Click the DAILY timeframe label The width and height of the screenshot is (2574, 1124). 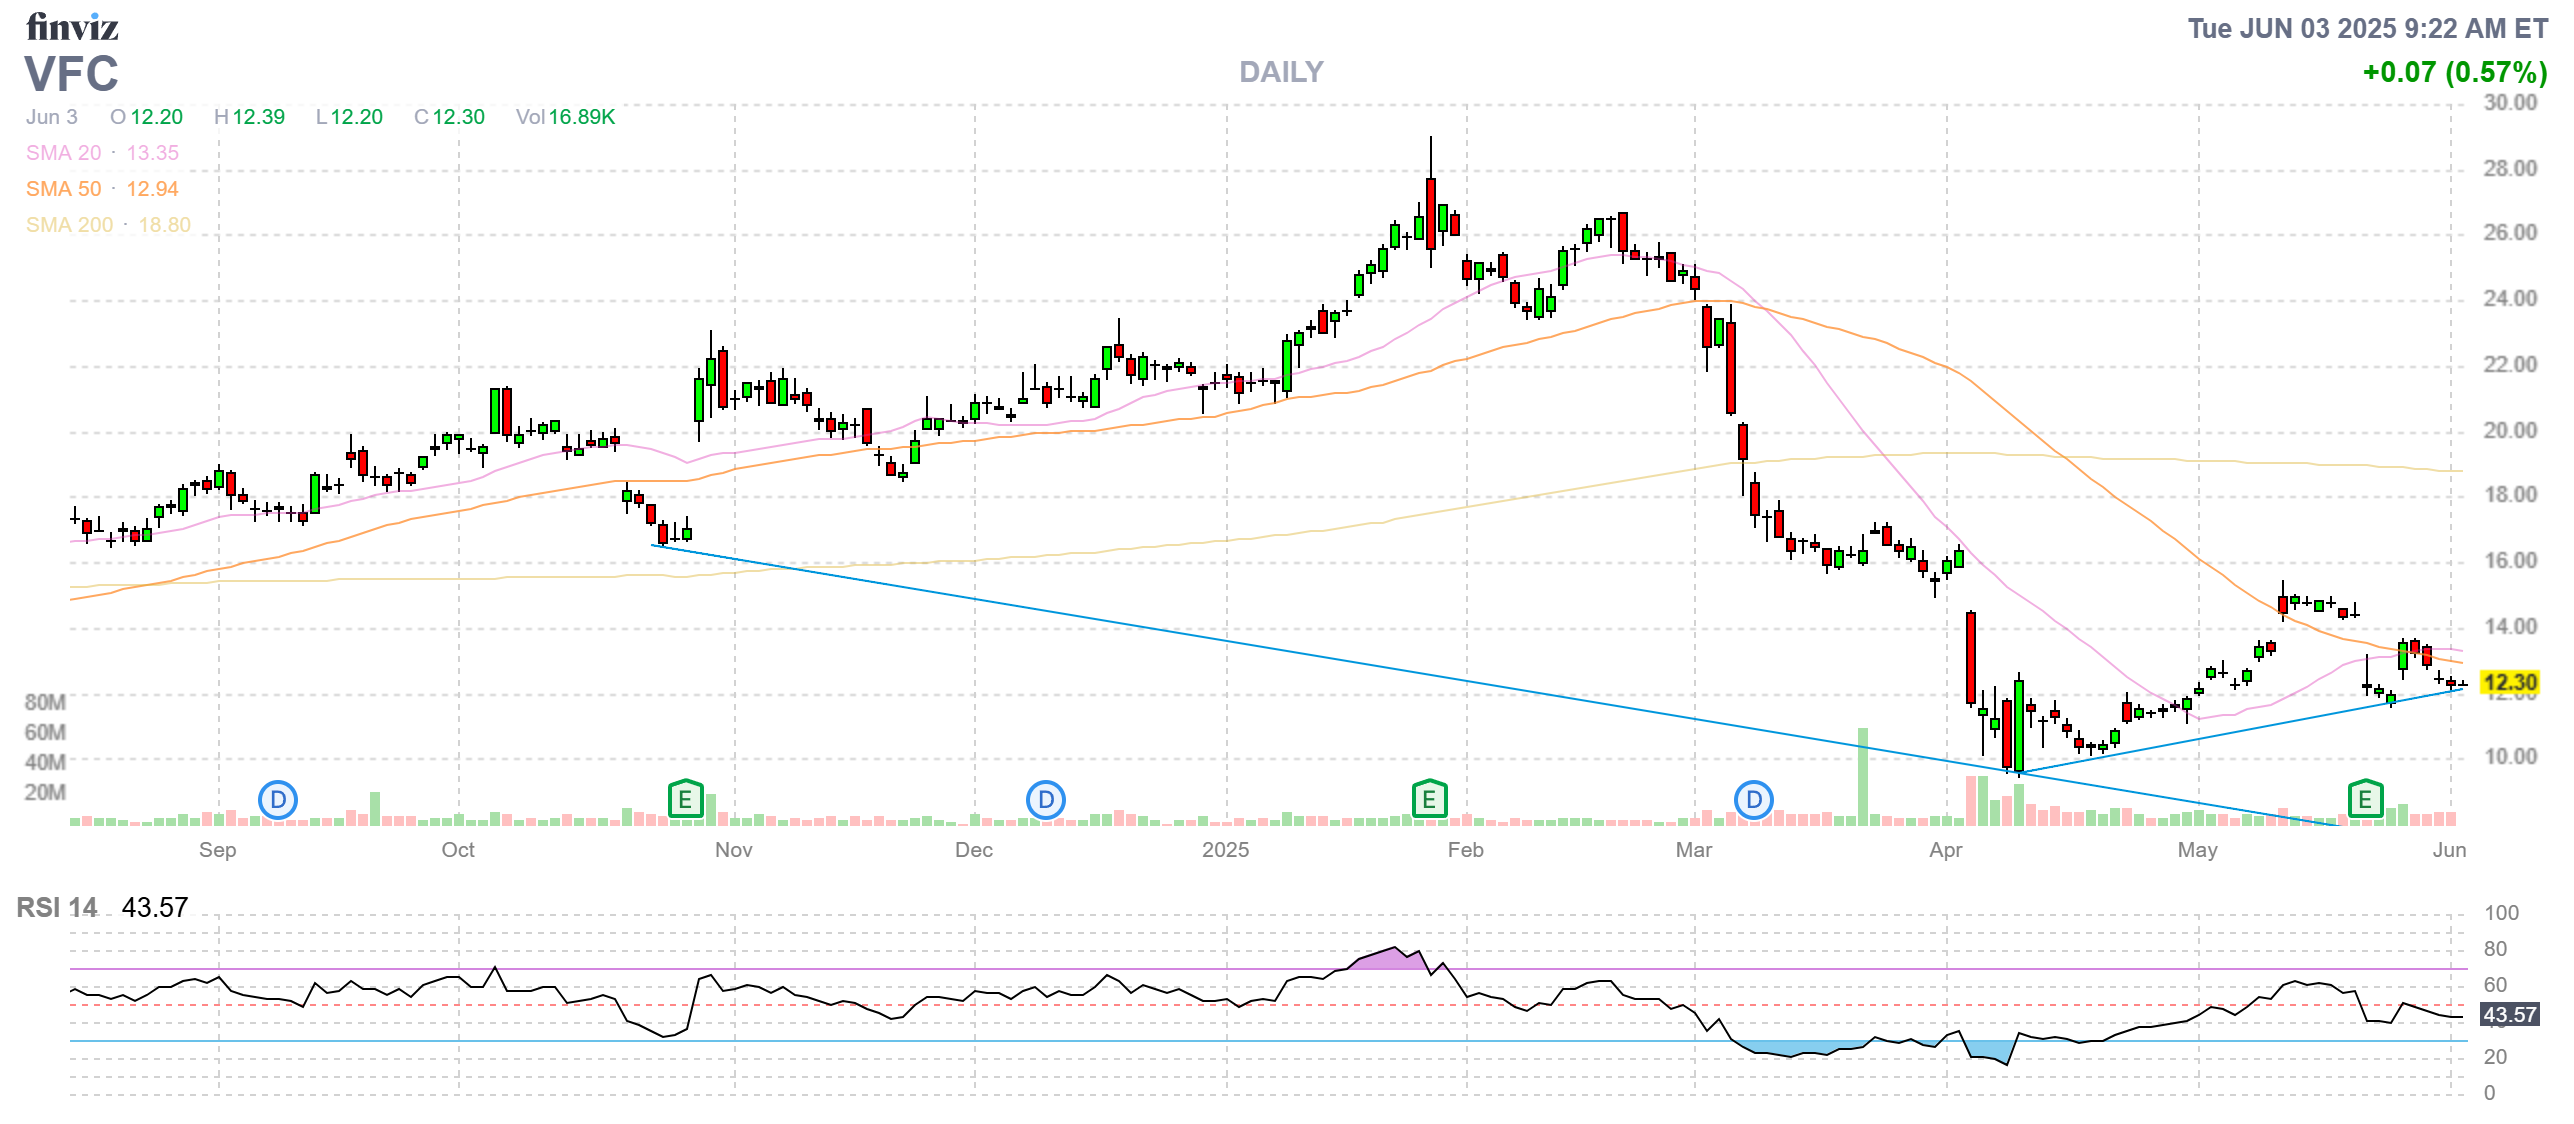pyautogui.click(x=1281, y=72)
